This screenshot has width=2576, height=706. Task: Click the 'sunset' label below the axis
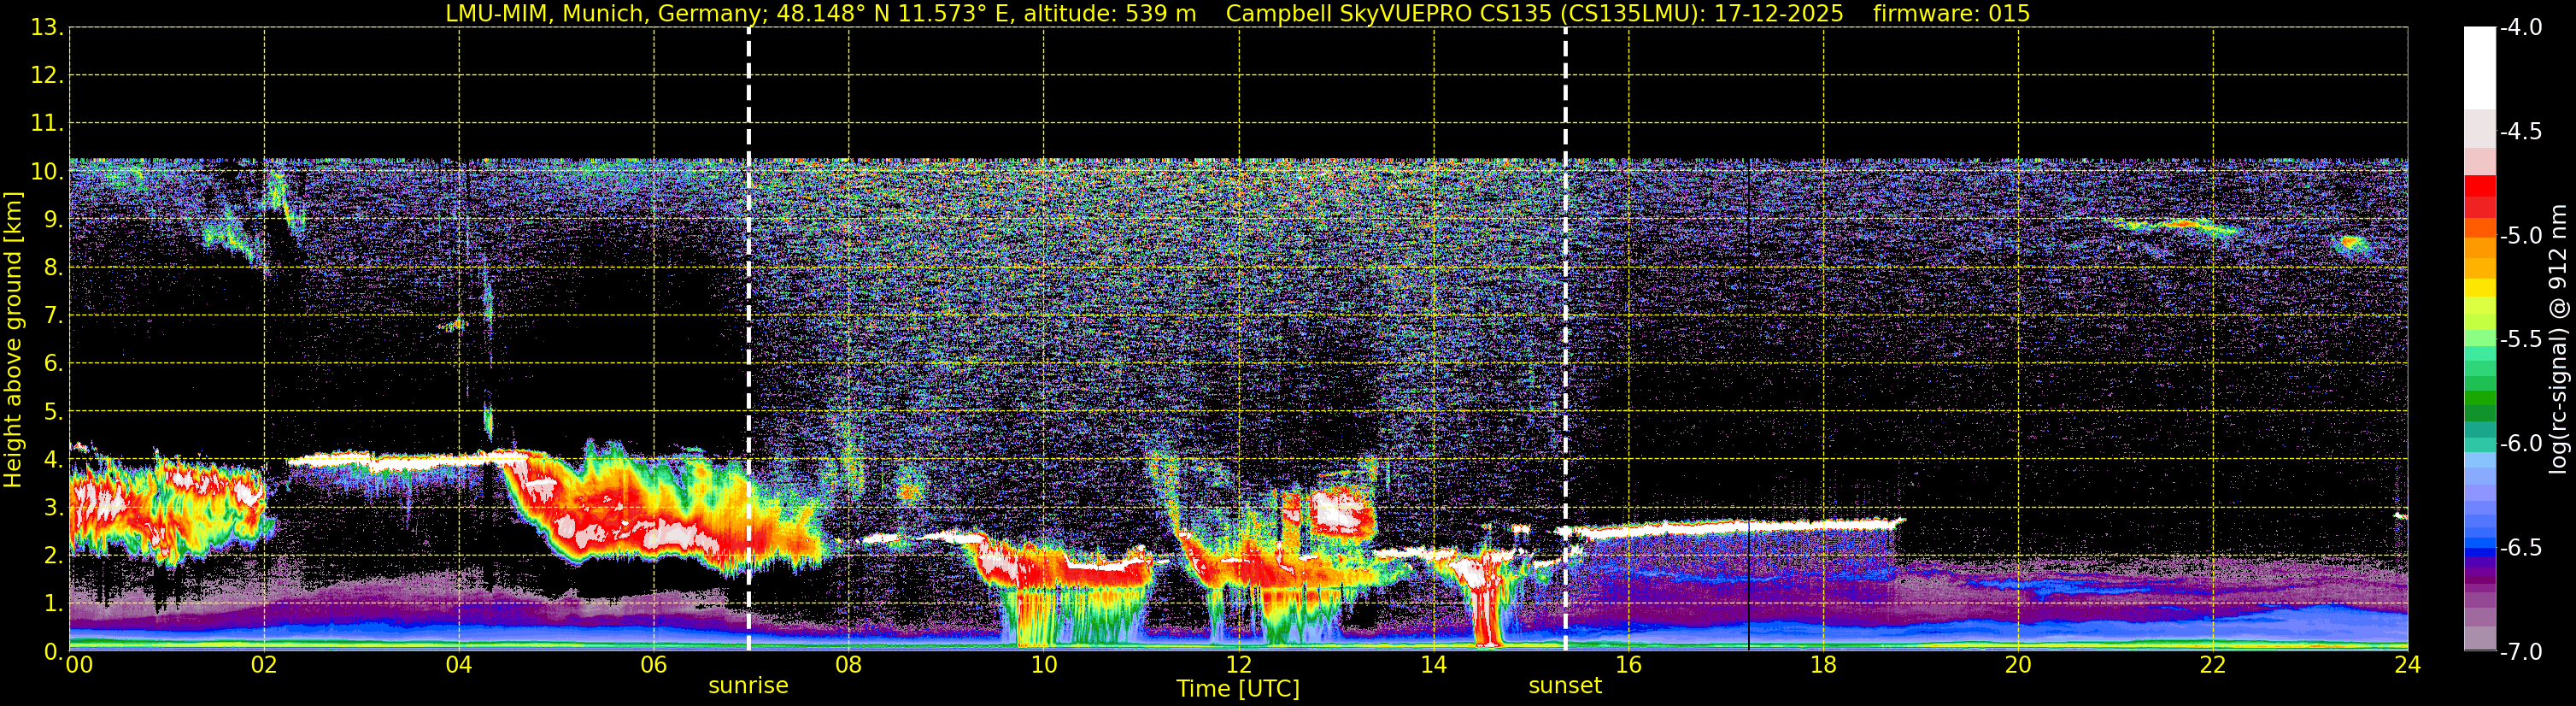pyautogui.click(x=1565, y=686)
